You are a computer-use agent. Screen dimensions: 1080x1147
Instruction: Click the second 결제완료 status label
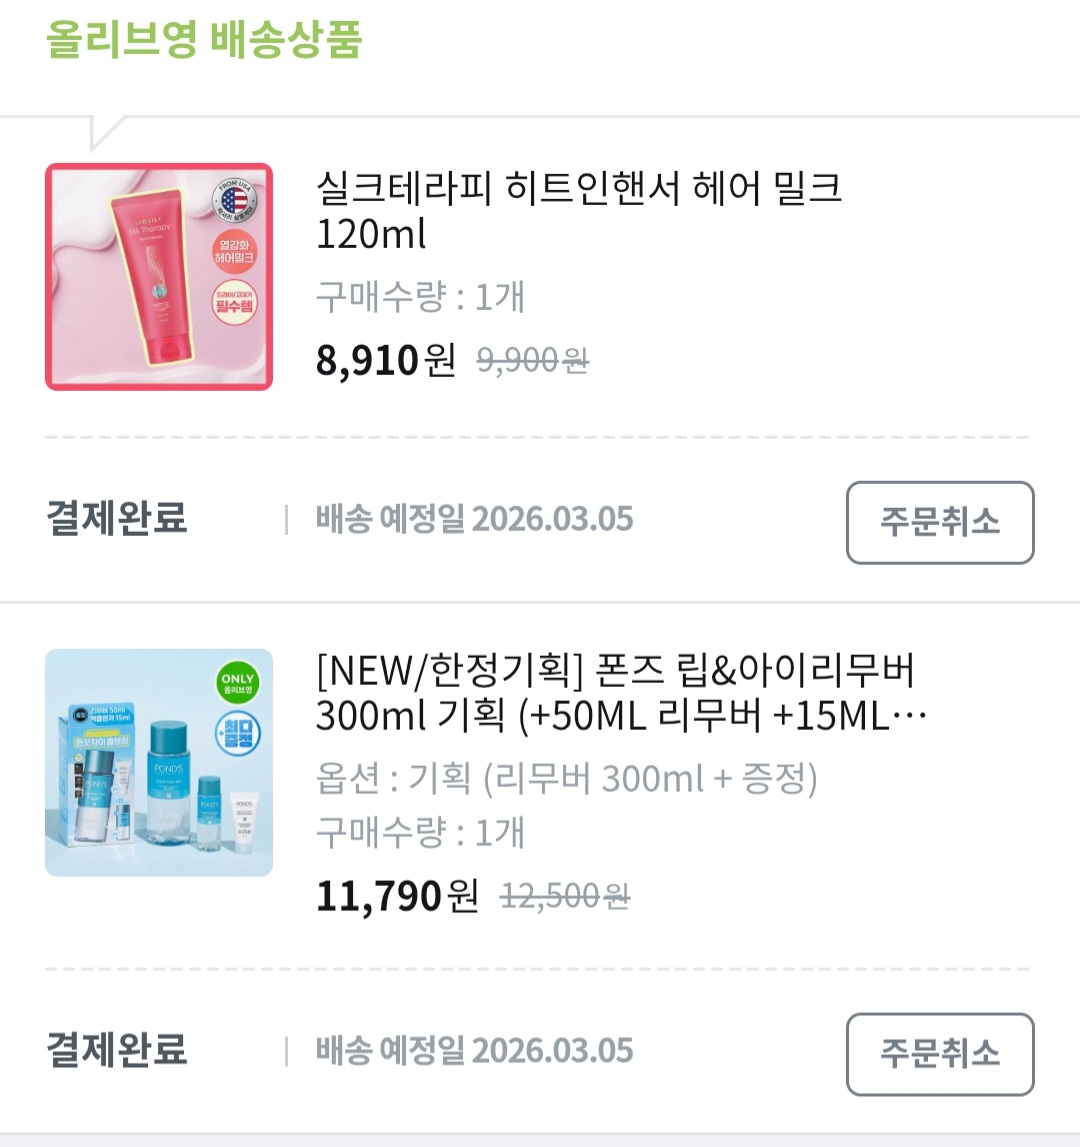pos(117,1051)
